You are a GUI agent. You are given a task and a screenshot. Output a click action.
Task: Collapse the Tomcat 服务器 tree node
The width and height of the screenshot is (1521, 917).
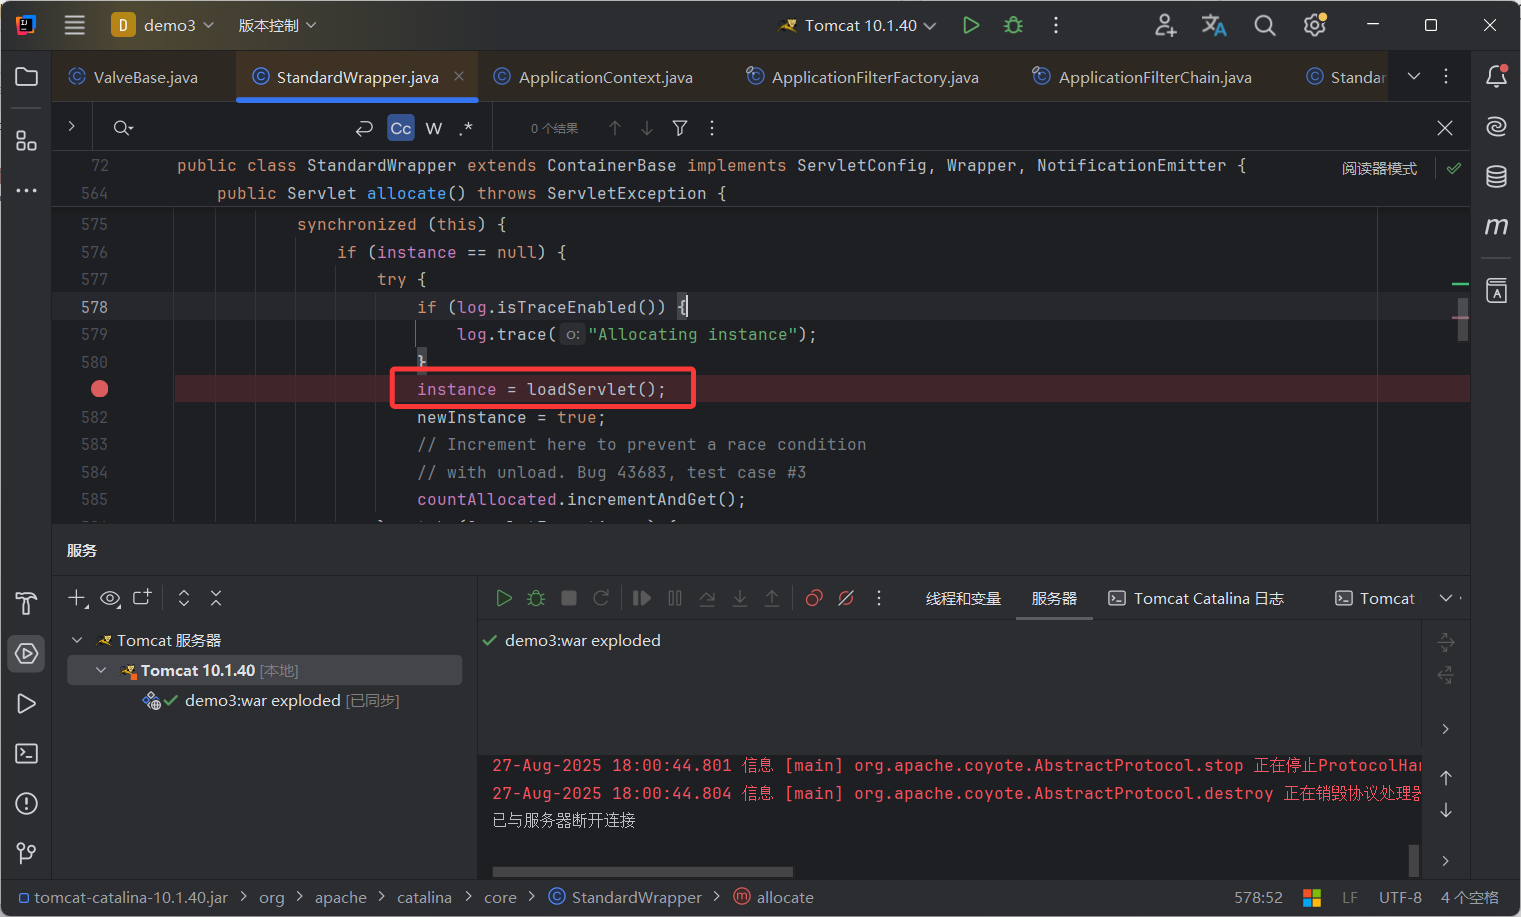[x=77, y=639]
